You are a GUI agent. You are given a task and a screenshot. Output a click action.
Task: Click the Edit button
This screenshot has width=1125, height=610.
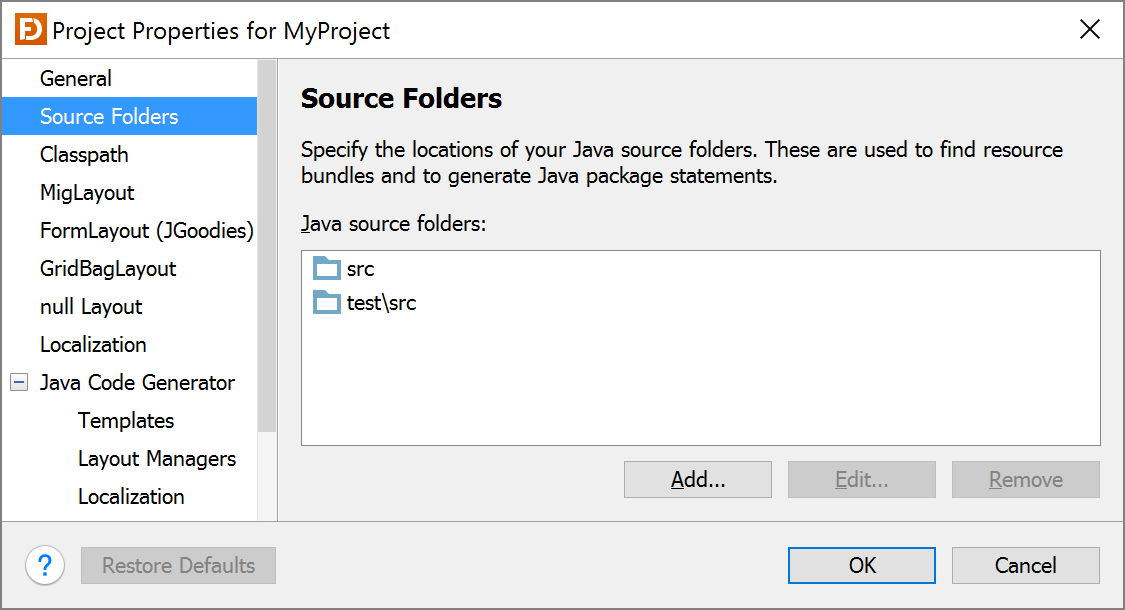pos(861,479)
